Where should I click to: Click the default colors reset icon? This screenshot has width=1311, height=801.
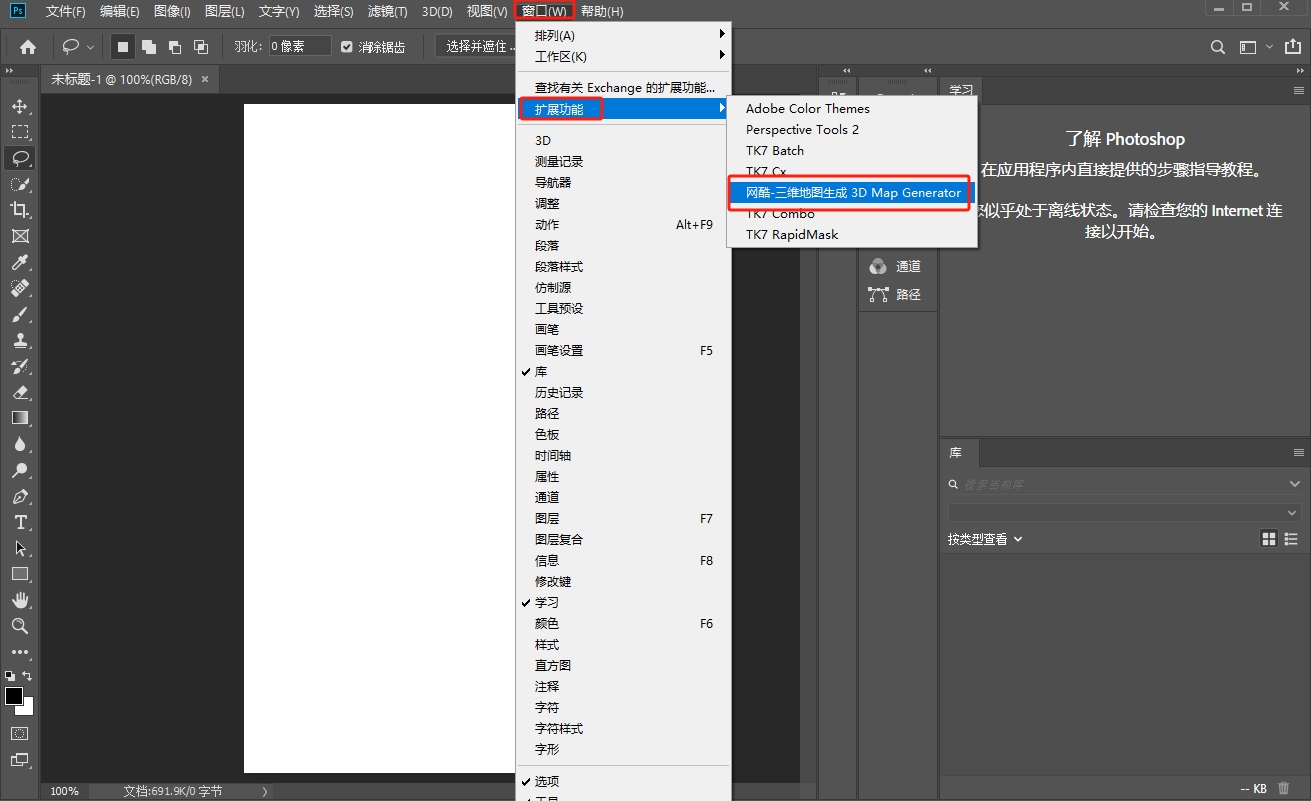[x=11, y=676]
